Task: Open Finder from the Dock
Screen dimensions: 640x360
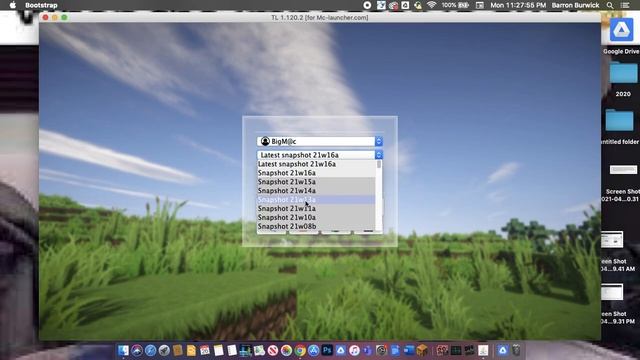Action: 123,350
